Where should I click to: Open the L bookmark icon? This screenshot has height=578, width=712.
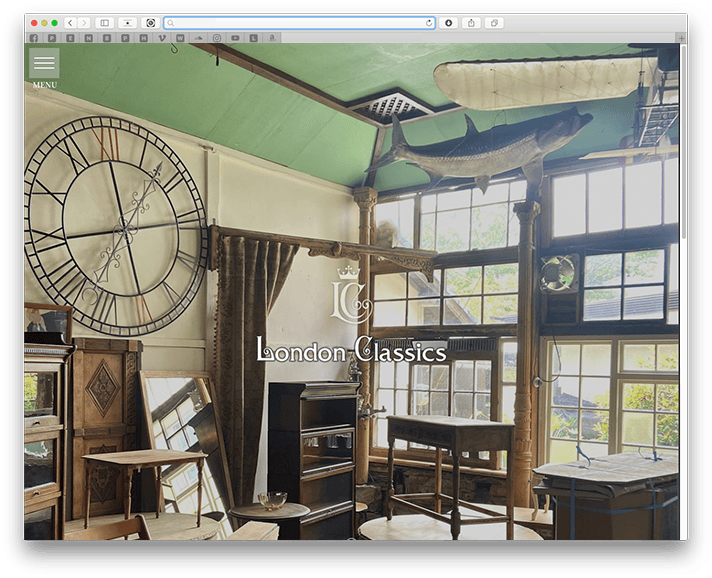[x=253, y=38]
